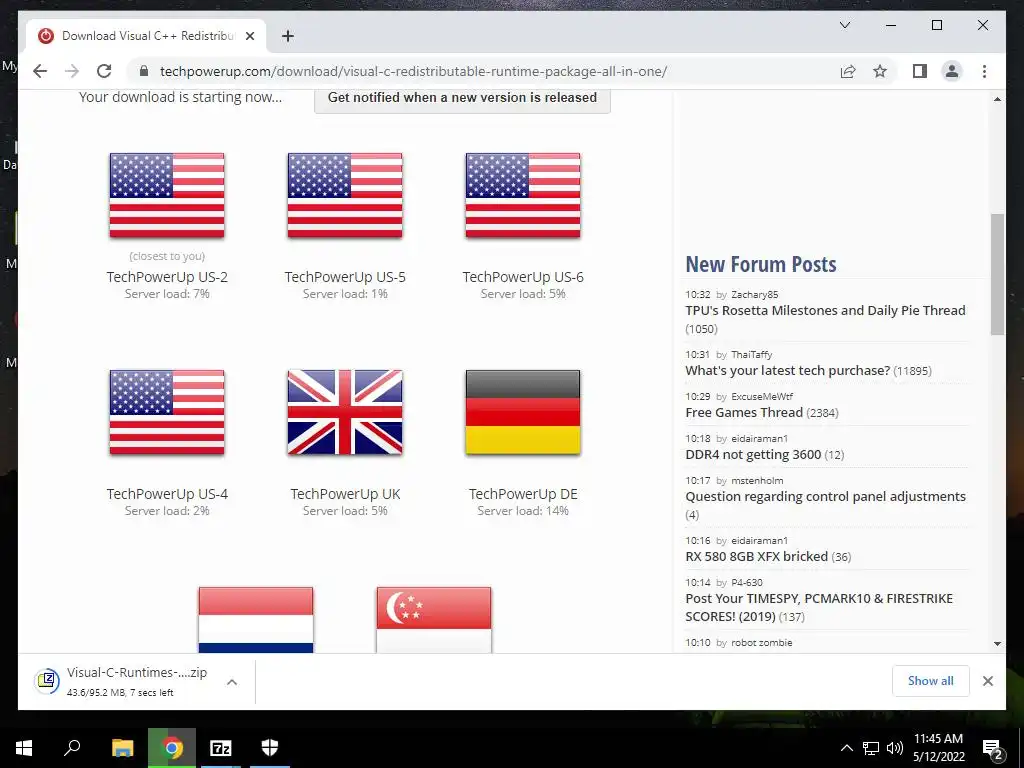Go back to the previous page
Image resolution: width=1024 pixels, height=768 pixels.
coord(40,71)
